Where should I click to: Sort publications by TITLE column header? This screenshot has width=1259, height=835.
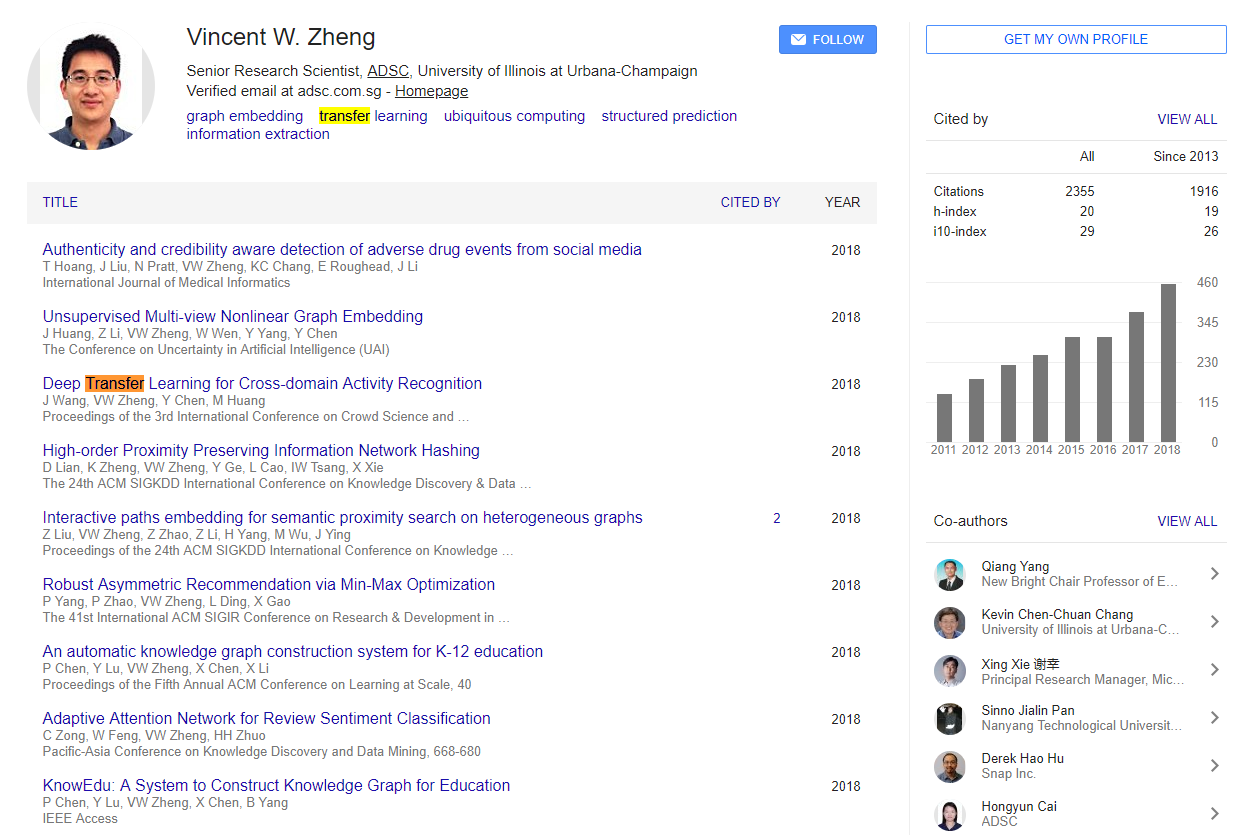60,202
